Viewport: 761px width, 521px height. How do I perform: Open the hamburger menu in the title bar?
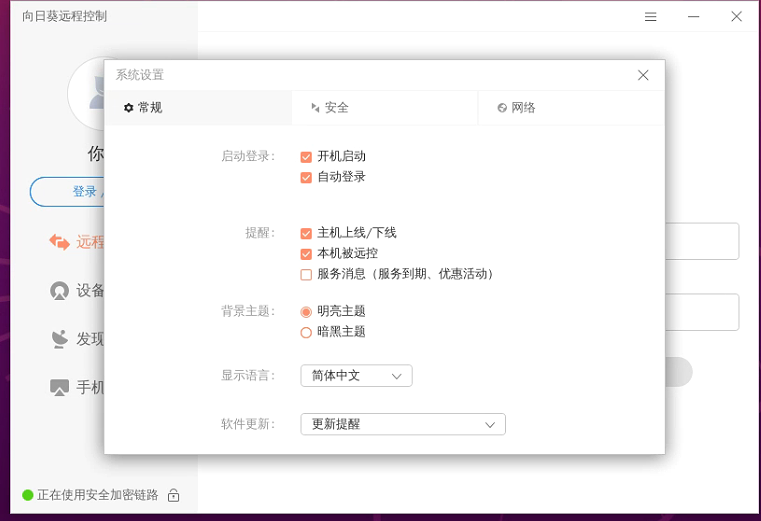coord(650,17)
